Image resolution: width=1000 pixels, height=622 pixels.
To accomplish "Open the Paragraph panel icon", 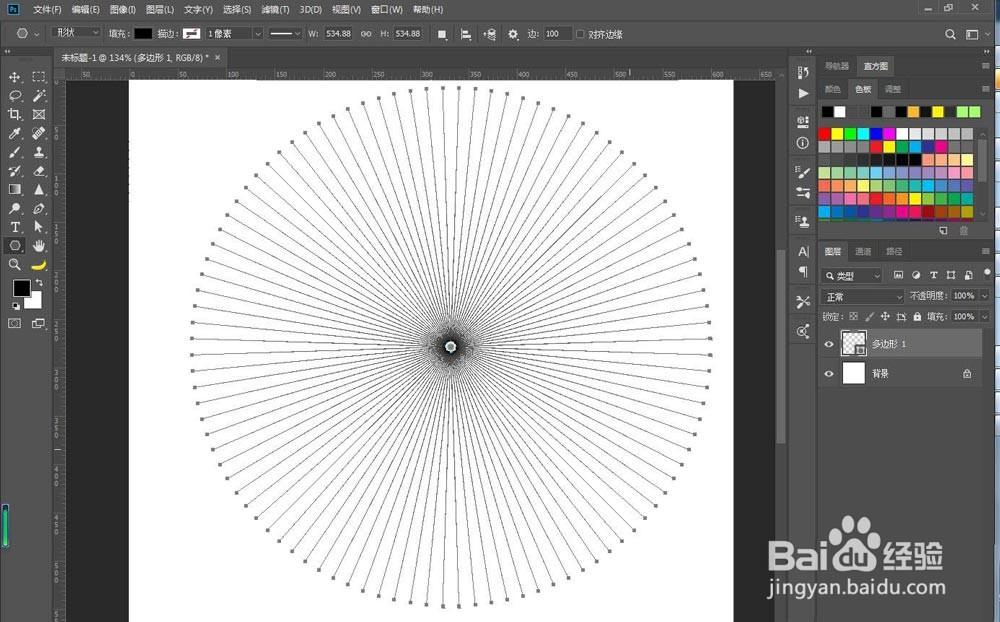I will click(x=803, y=272).
